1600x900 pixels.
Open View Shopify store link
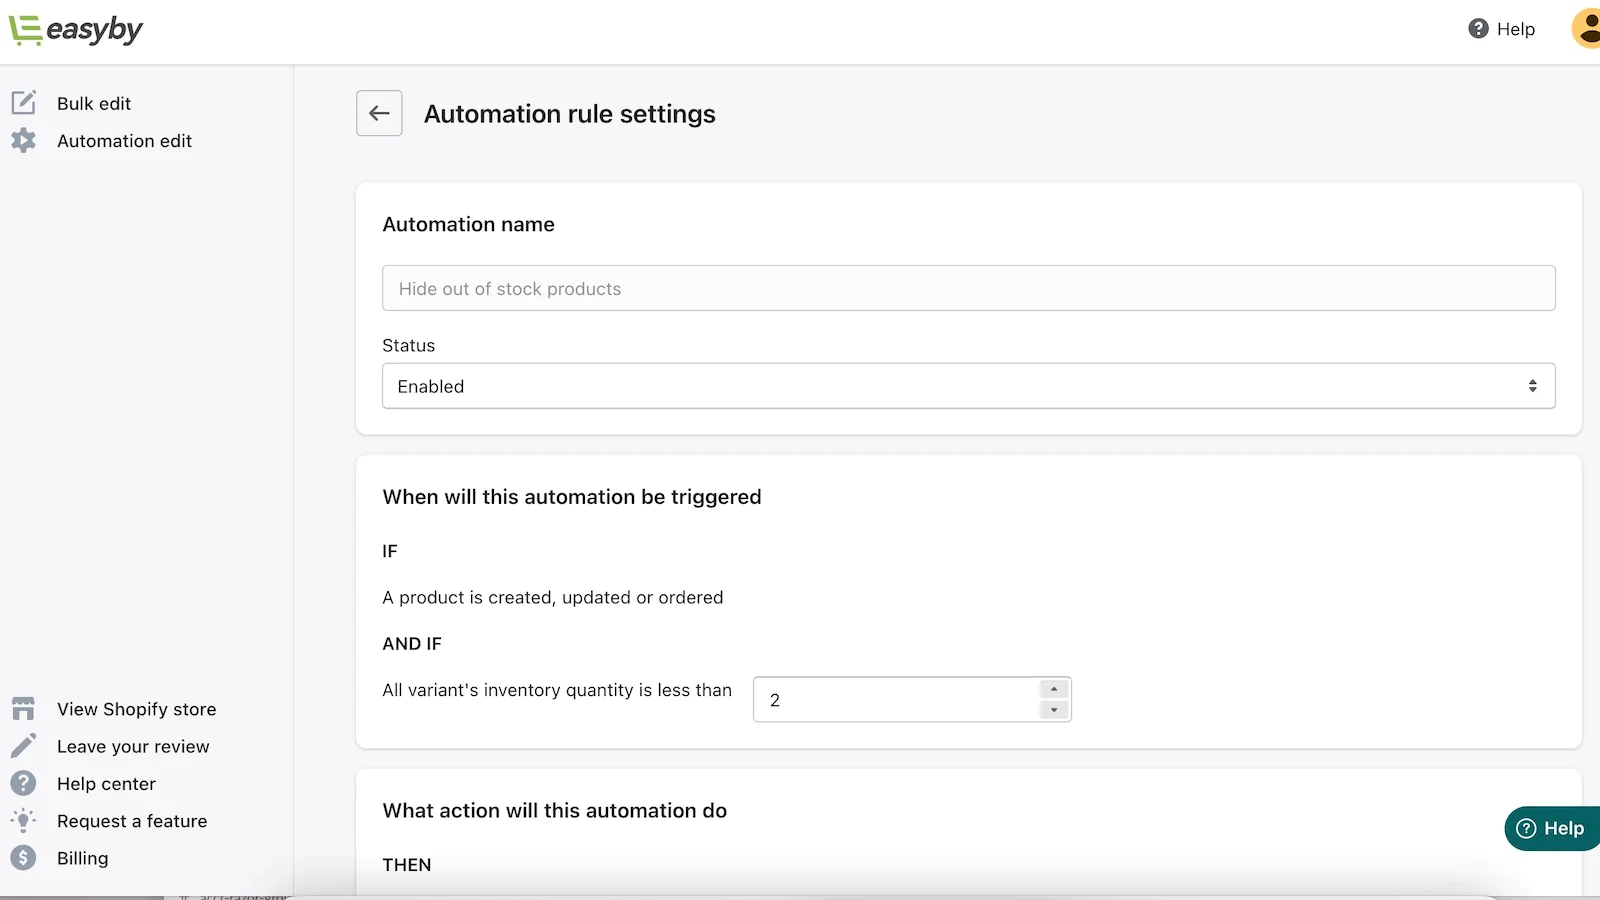click(x=136, y=709)
